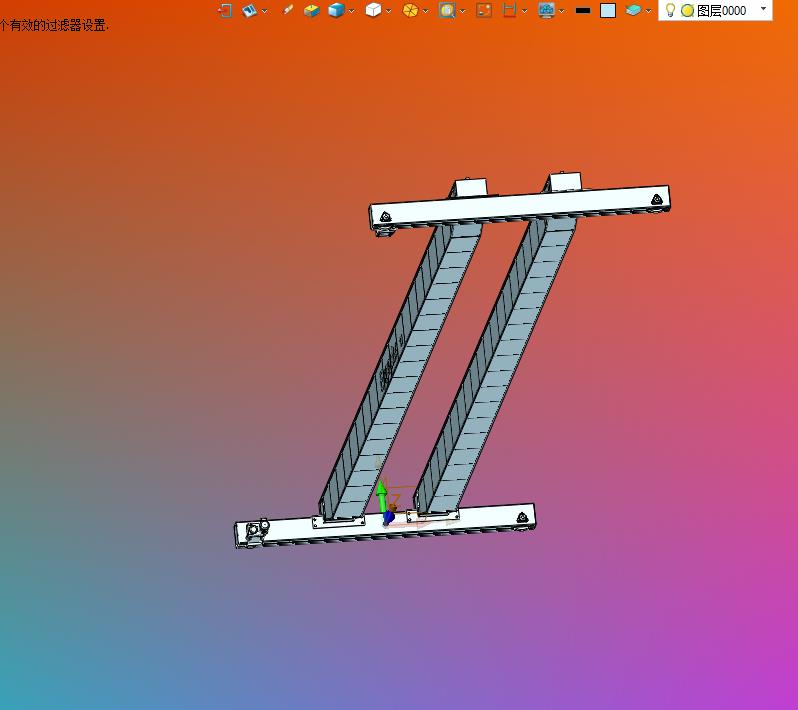Click the red measure bracket icon
798x710 pixels.
(x=509, y=10)
